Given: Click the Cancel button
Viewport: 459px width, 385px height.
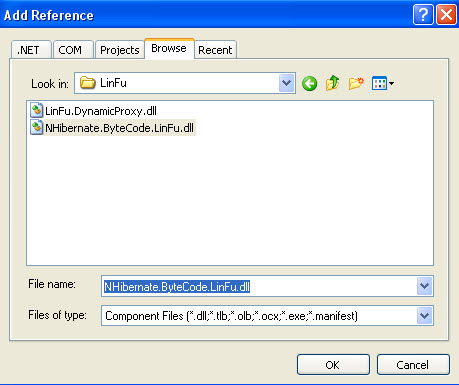Looking at the screenshot, I should pos(413,365).
